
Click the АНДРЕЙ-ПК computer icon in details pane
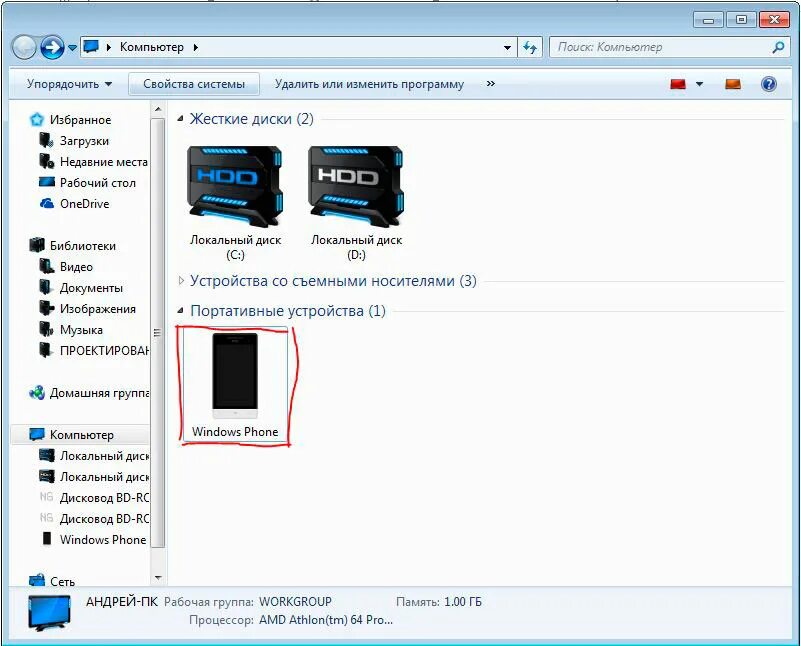click(x=49, y=612)
